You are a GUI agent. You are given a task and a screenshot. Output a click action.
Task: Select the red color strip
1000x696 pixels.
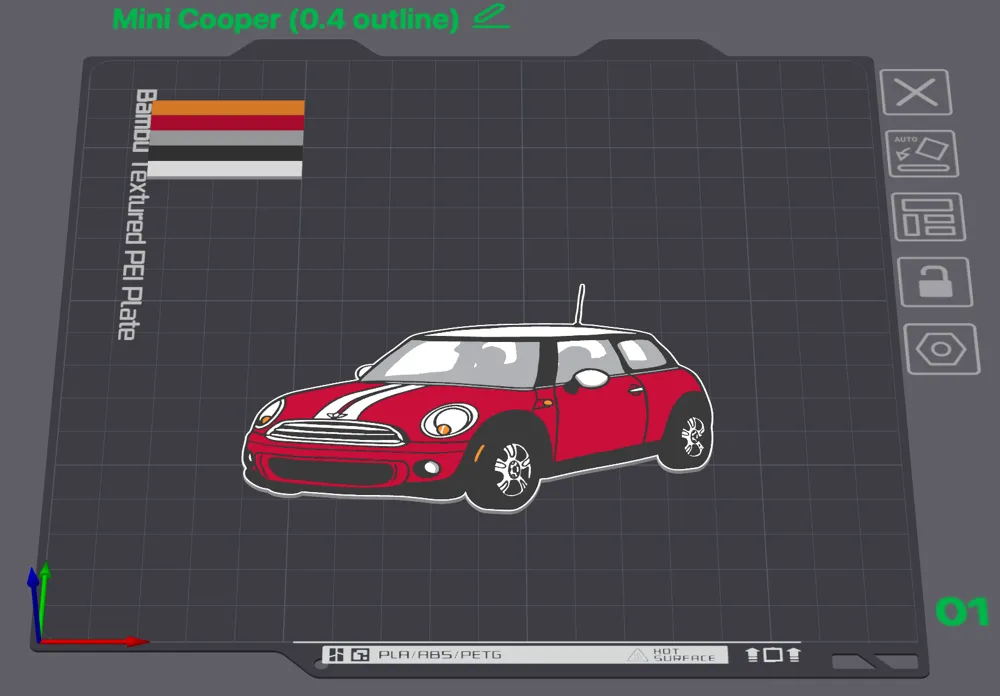pyautogui.click(x=228, y=123)
